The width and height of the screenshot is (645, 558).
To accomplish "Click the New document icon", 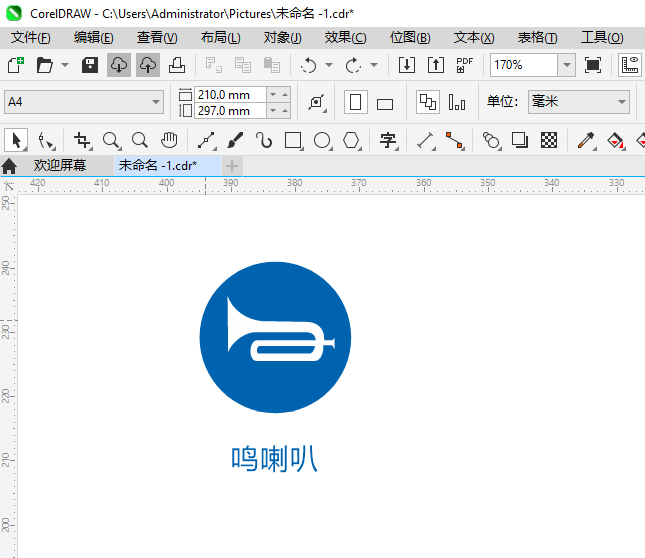I will click(16, 65).
